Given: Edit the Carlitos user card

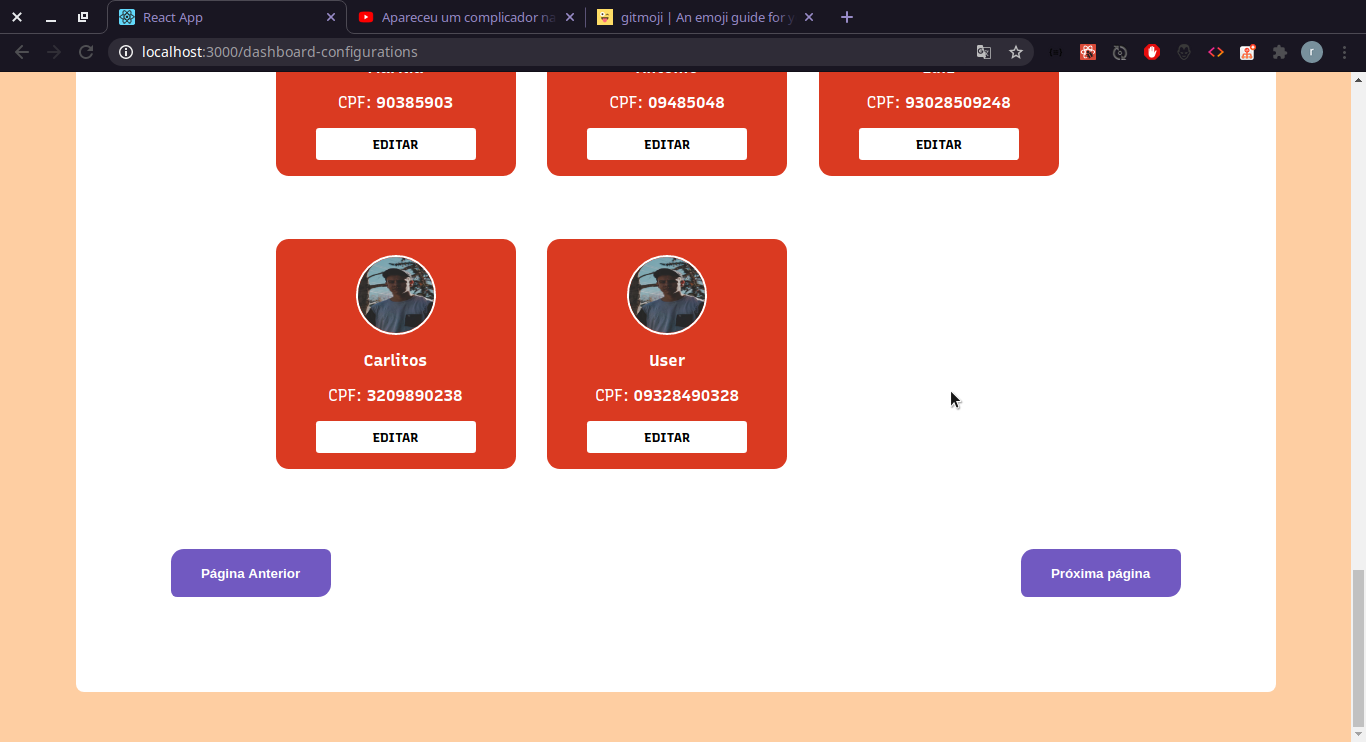Looking at the screenshot, I should click(396, 437).
